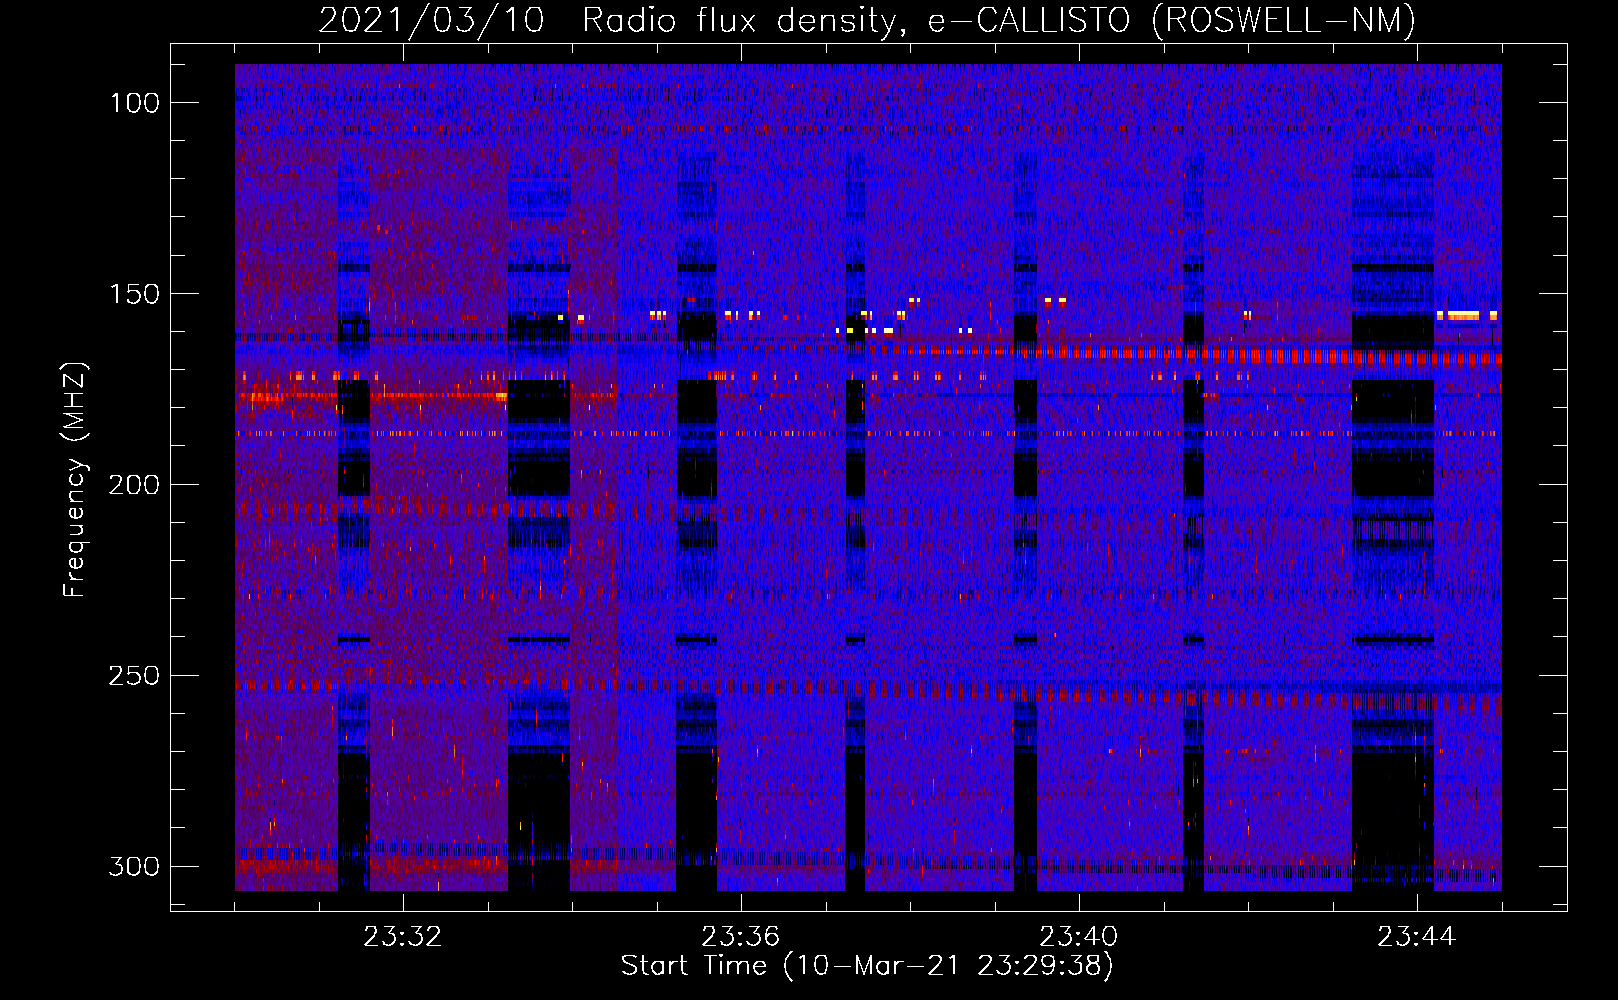Click the '23:44' time tick label
The height and width of the screenshot is (1000, 1618).
(x=1417, y=937)
